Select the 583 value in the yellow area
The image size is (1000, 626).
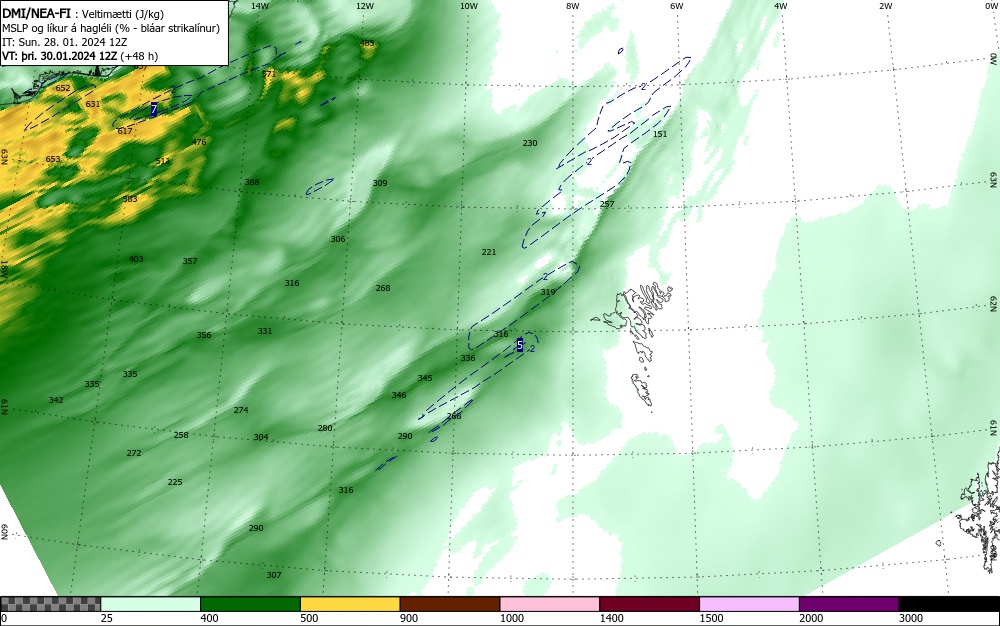click(x=129, y=199)
